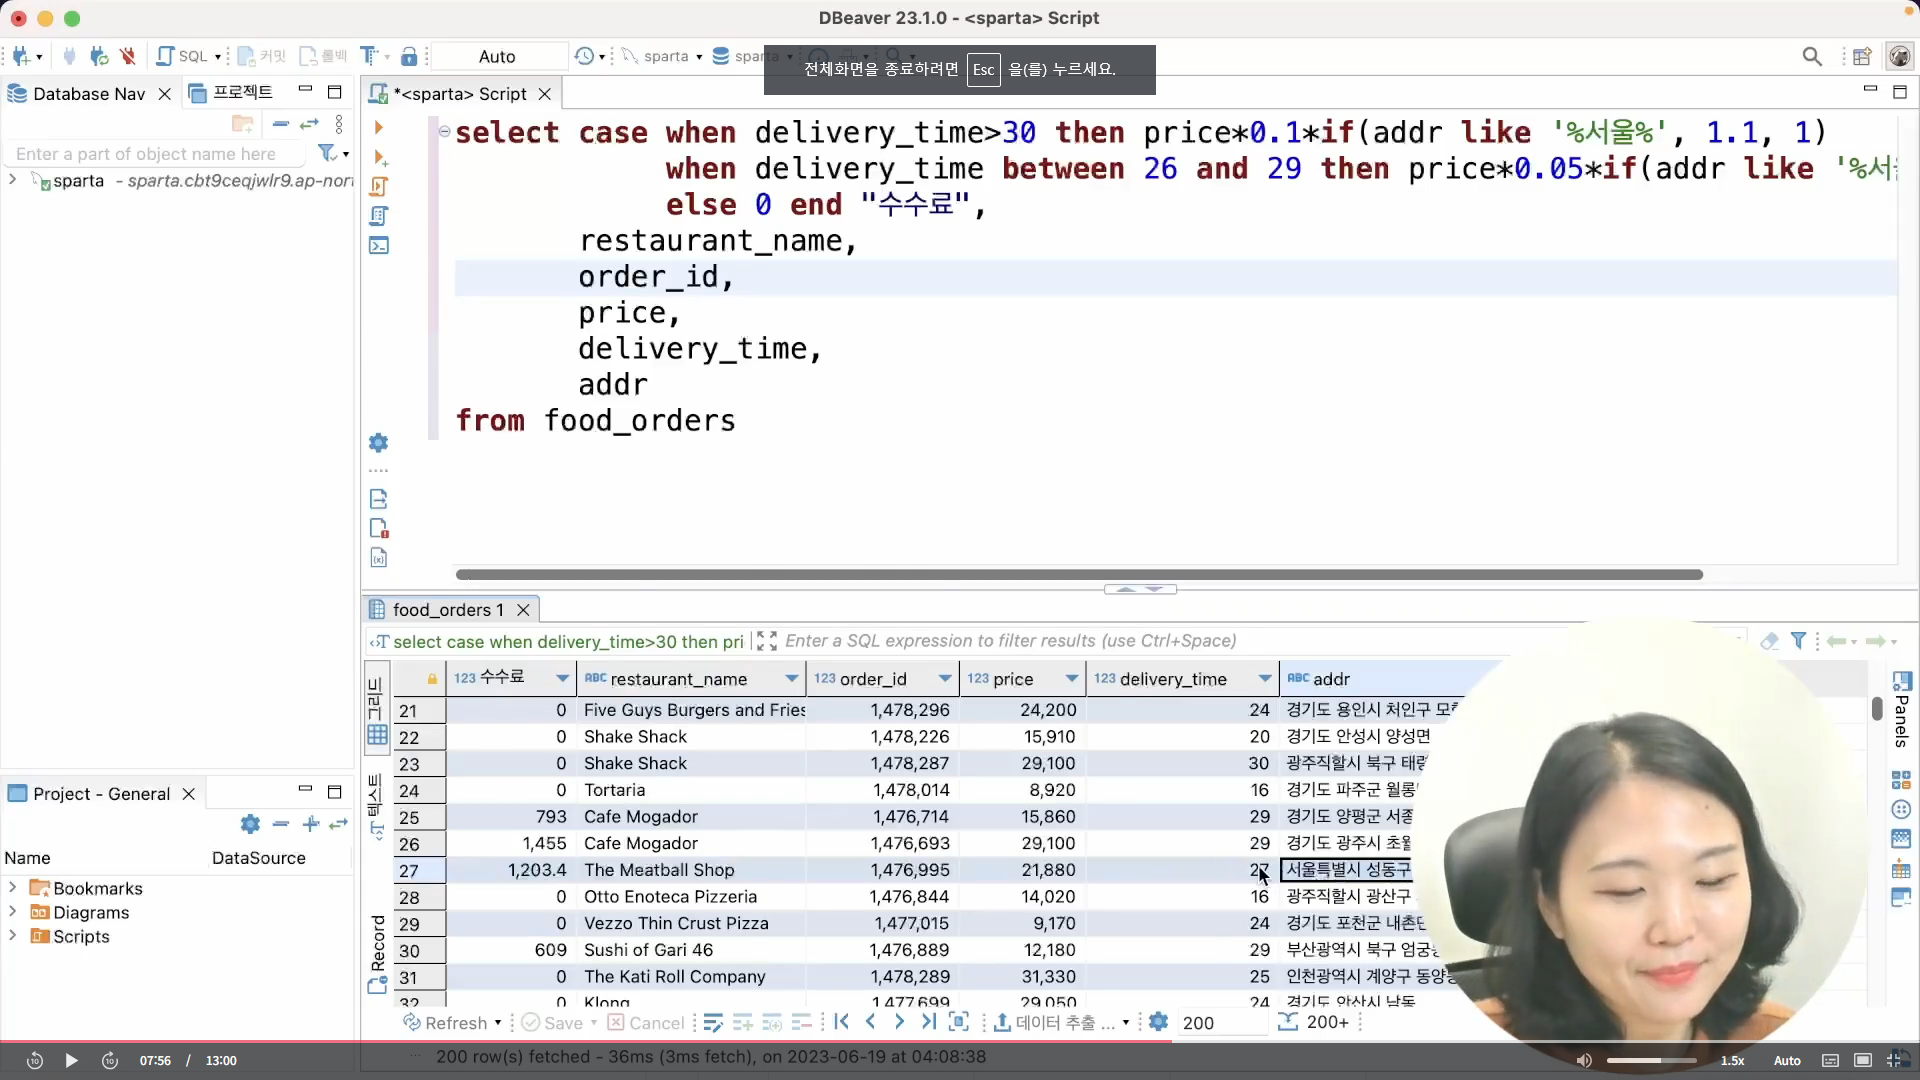Fold the select statement in the editor
Viewport: 1920px width, 1080px height.
click(x=444, y=131)
